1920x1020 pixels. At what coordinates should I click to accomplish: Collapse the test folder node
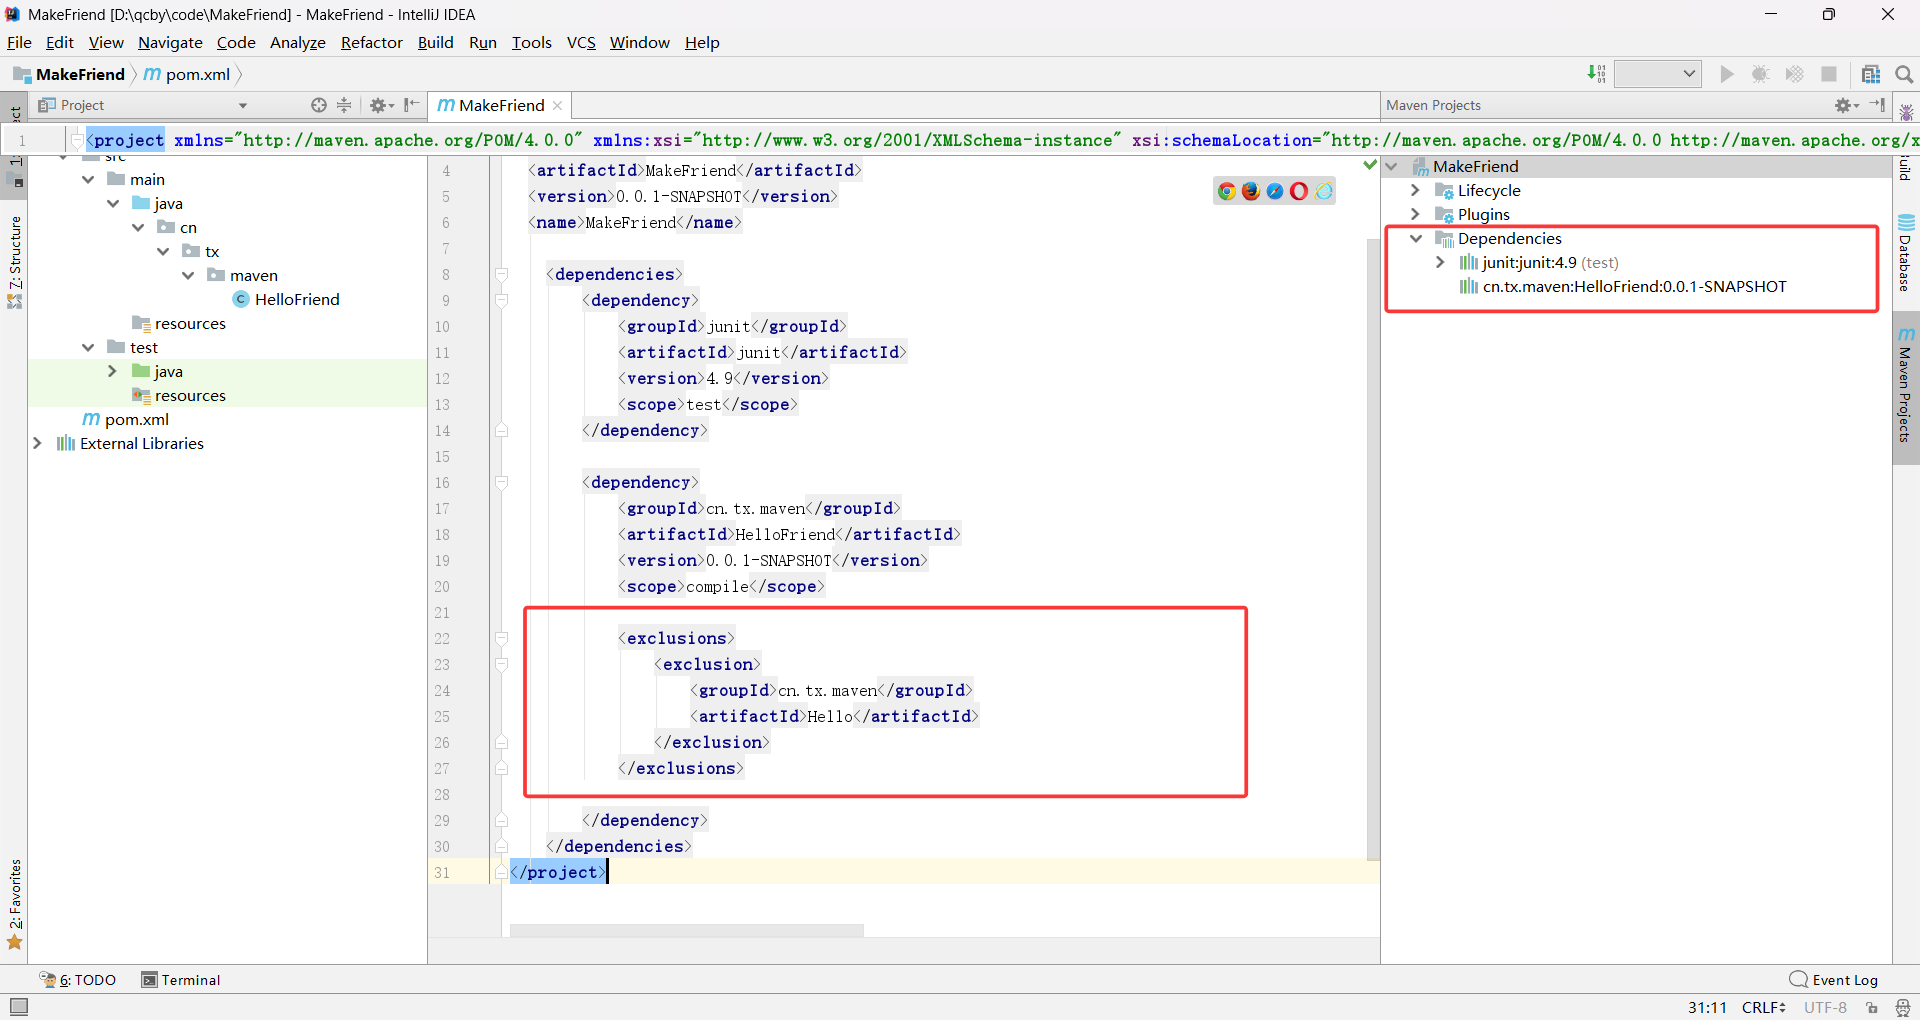88,347
